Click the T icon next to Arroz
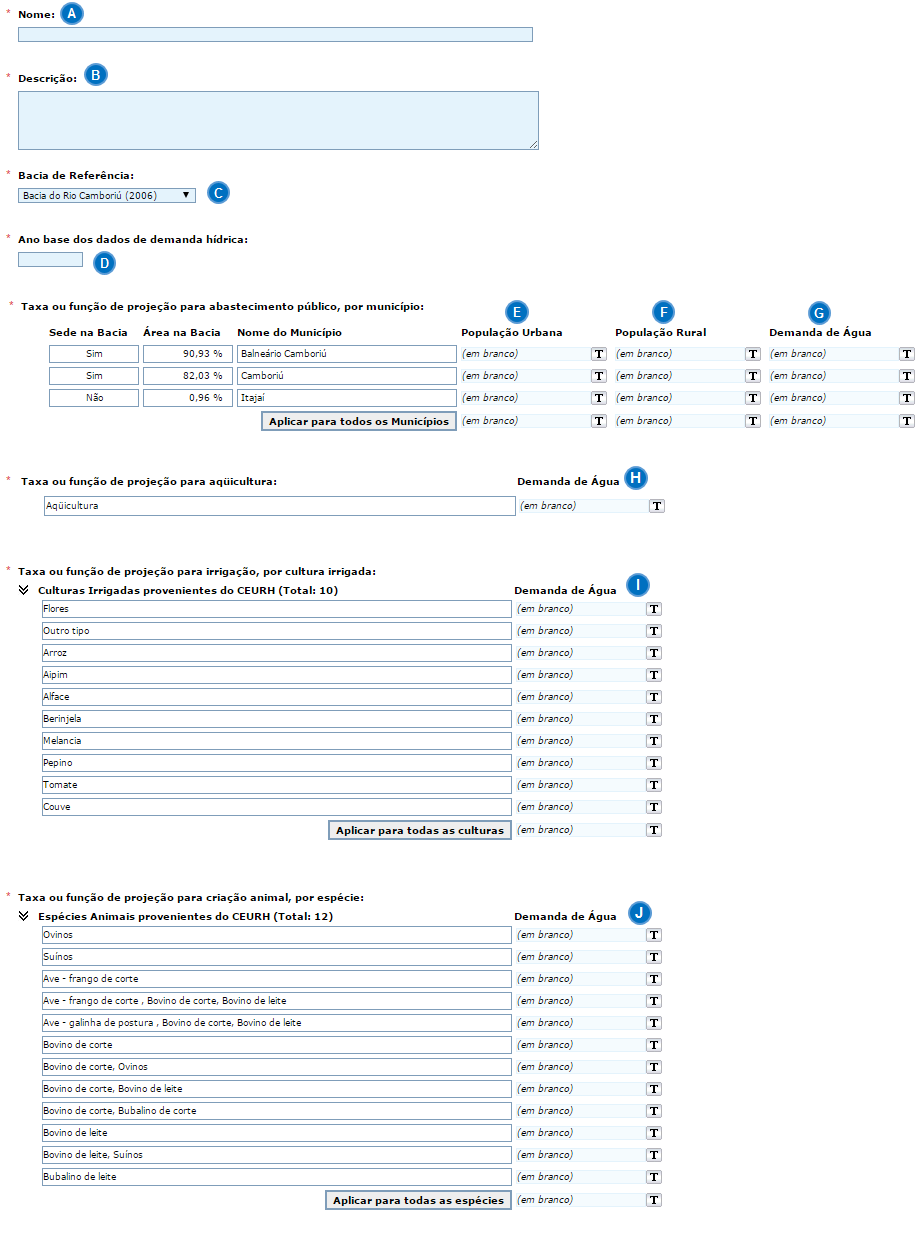This screenshot has width=923, height=1235. (x=654, y=653)
